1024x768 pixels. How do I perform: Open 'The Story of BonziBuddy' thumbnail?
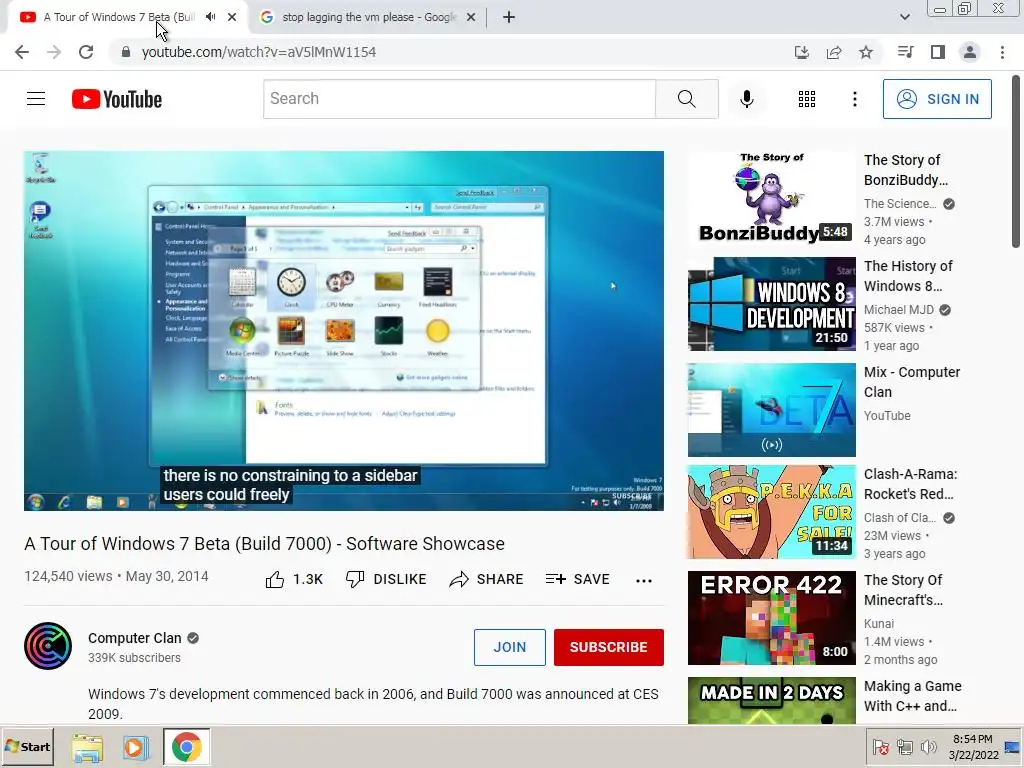coord(771,198)
